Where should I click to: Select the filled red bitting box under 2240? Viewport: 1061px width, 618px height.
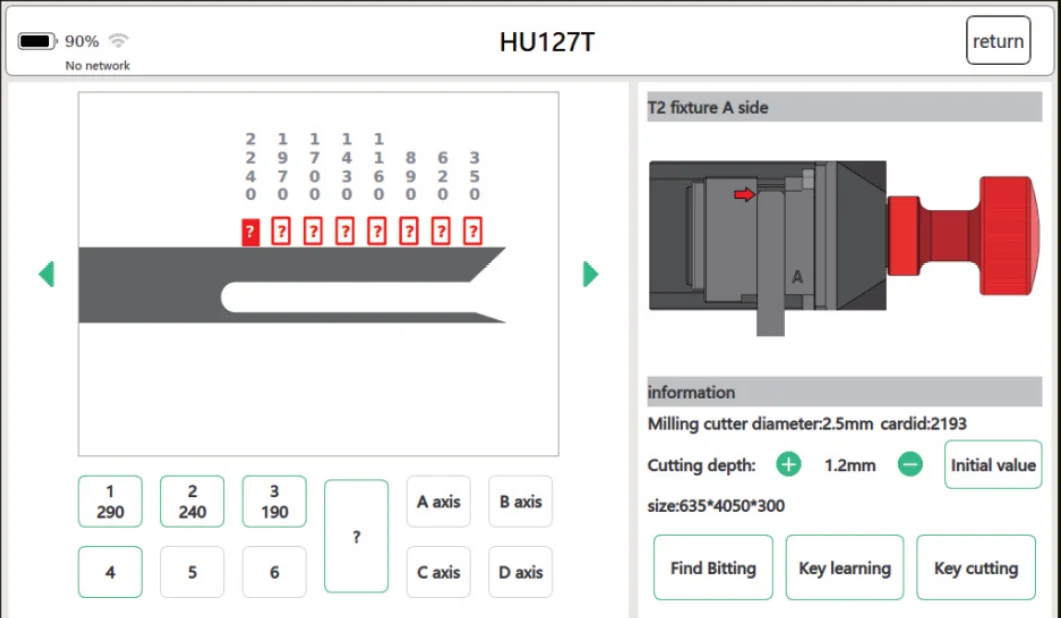[x=250, y=231]
